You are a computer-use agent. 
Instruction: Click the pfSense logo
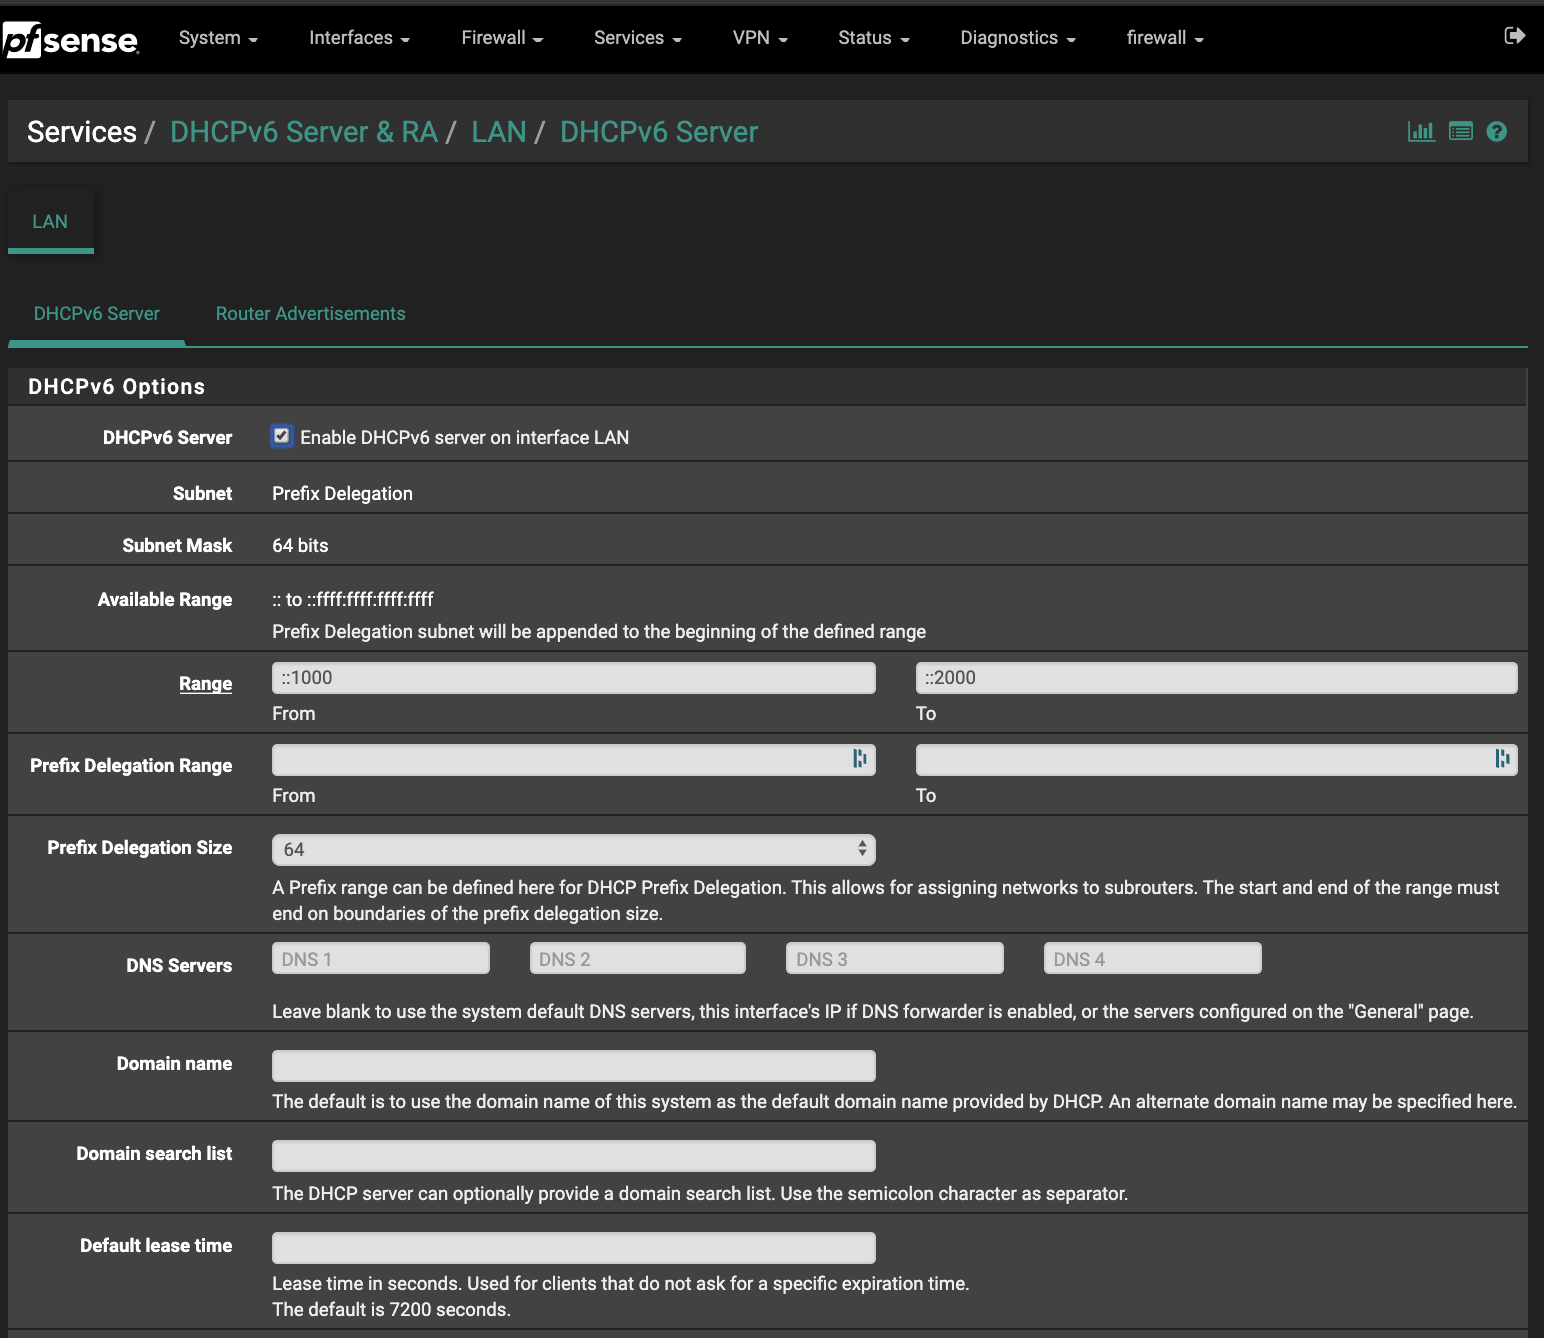point(70,40)
